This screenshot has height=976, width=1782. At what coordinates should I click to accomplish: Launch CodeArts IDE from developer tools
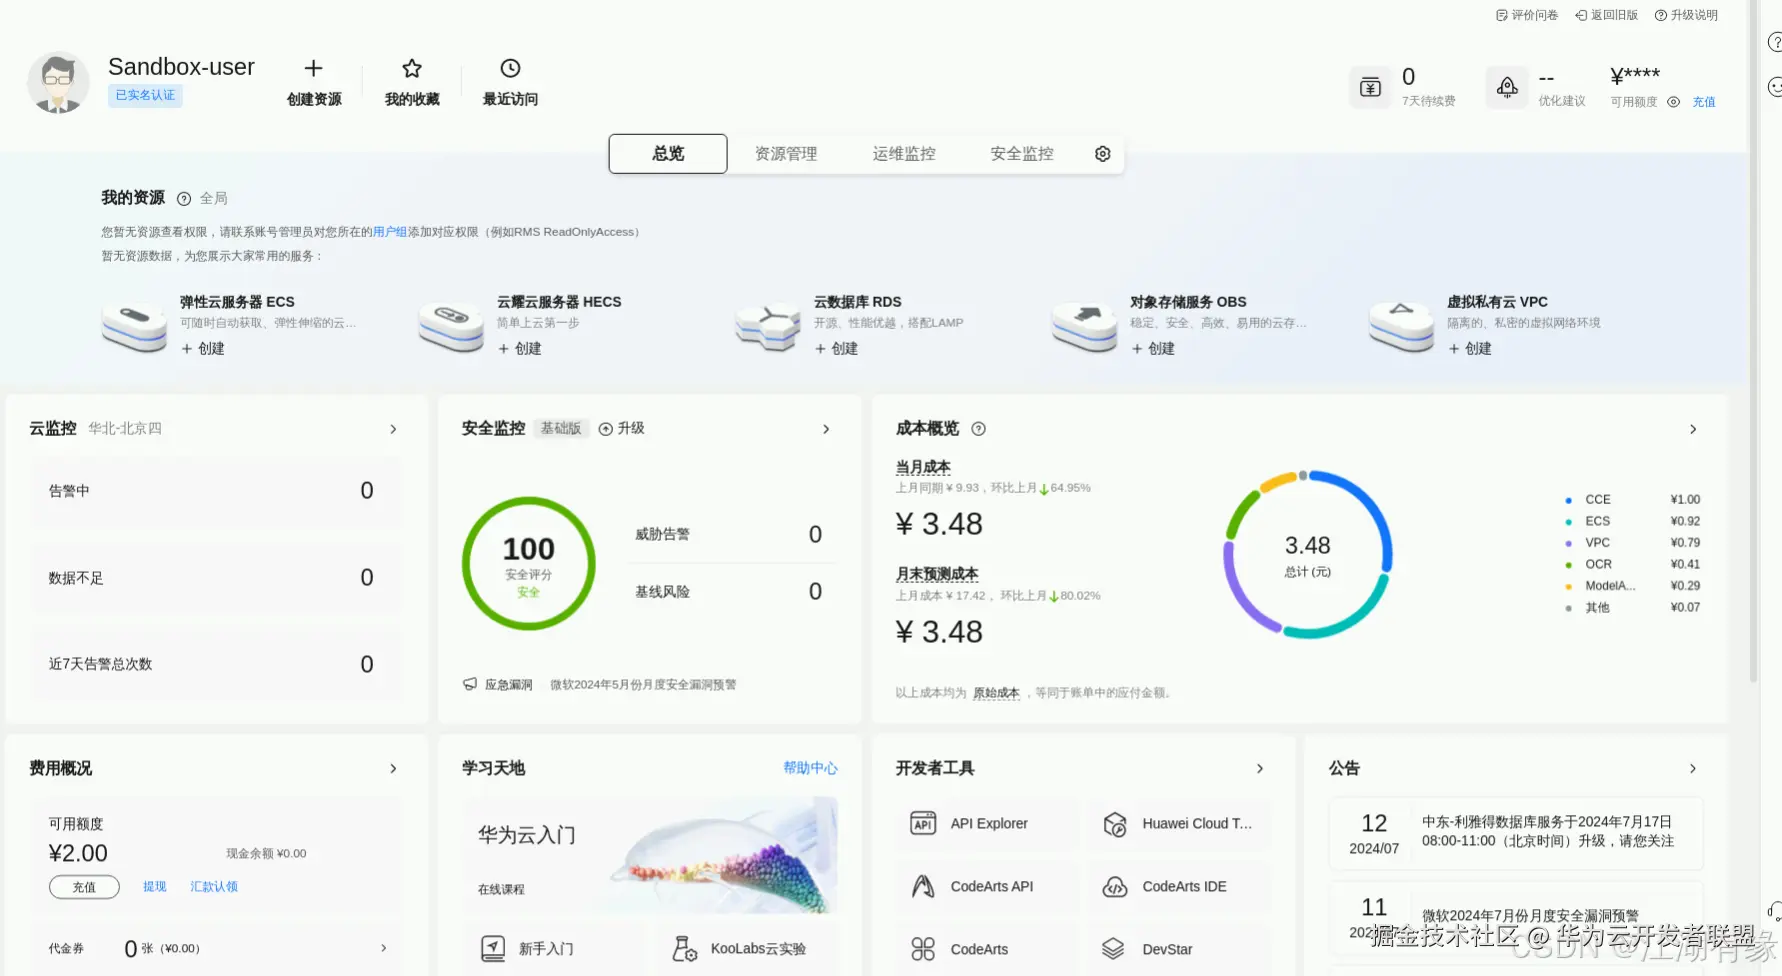(x=1180, y=886)
